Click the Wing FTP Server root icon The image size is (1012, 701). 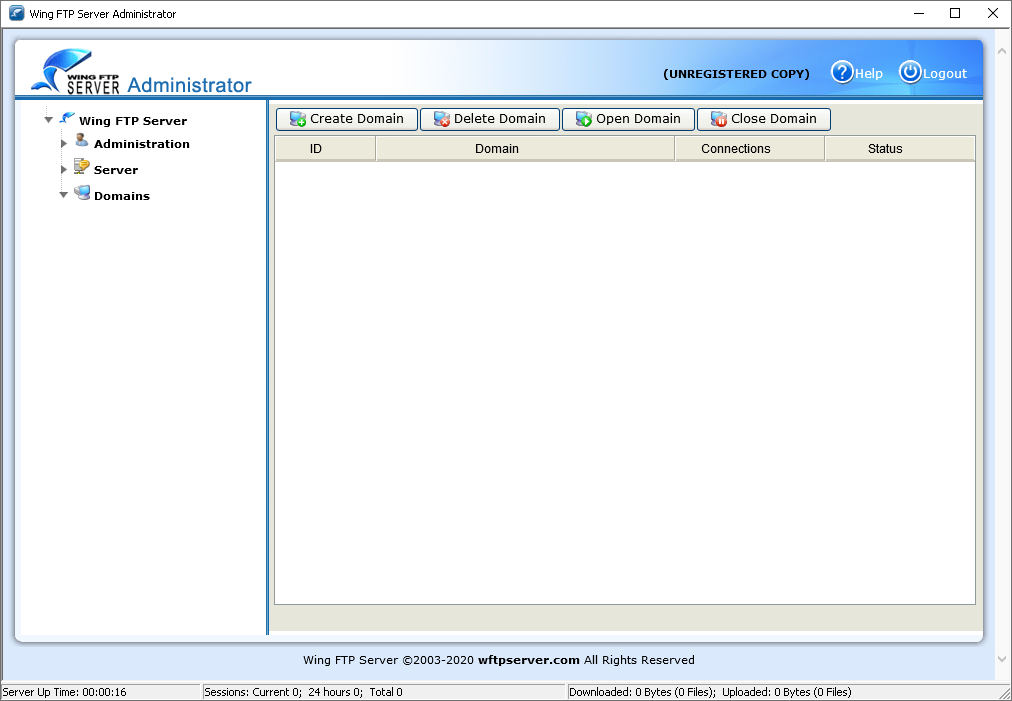(x=67, y=117)
